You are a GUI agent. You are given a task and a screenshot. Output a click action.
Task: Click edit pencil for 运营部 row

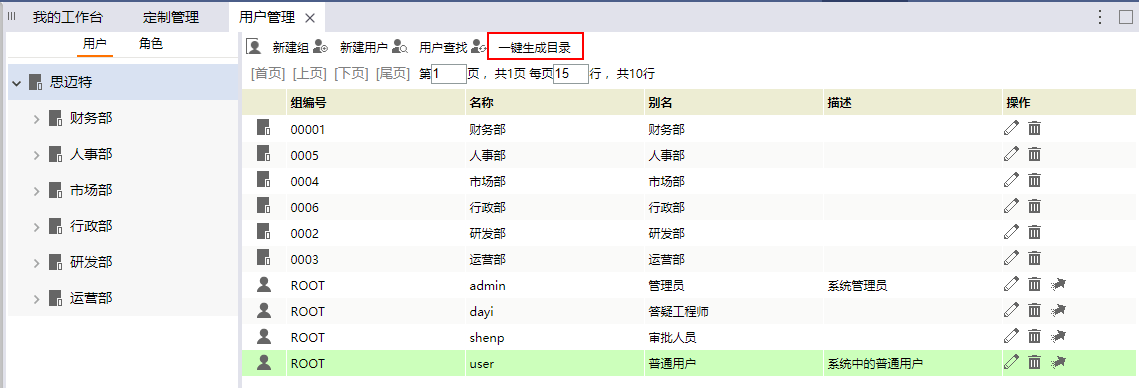point(1011,258)
